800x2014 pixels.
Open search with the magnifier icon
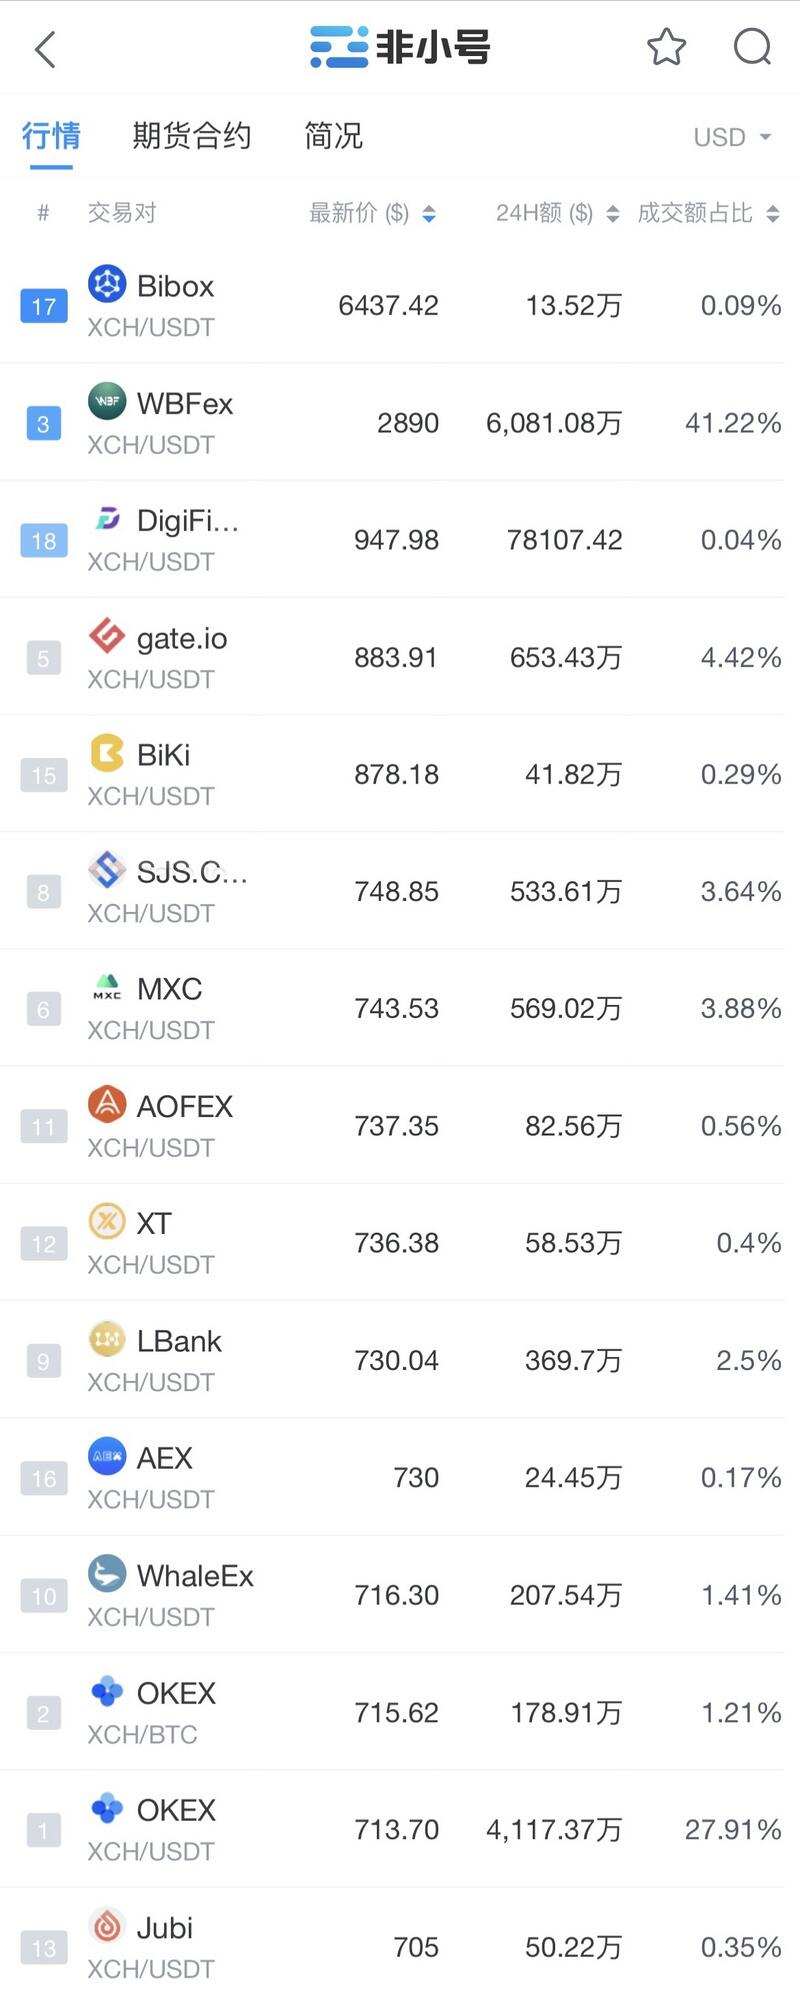tap(752, 47)
